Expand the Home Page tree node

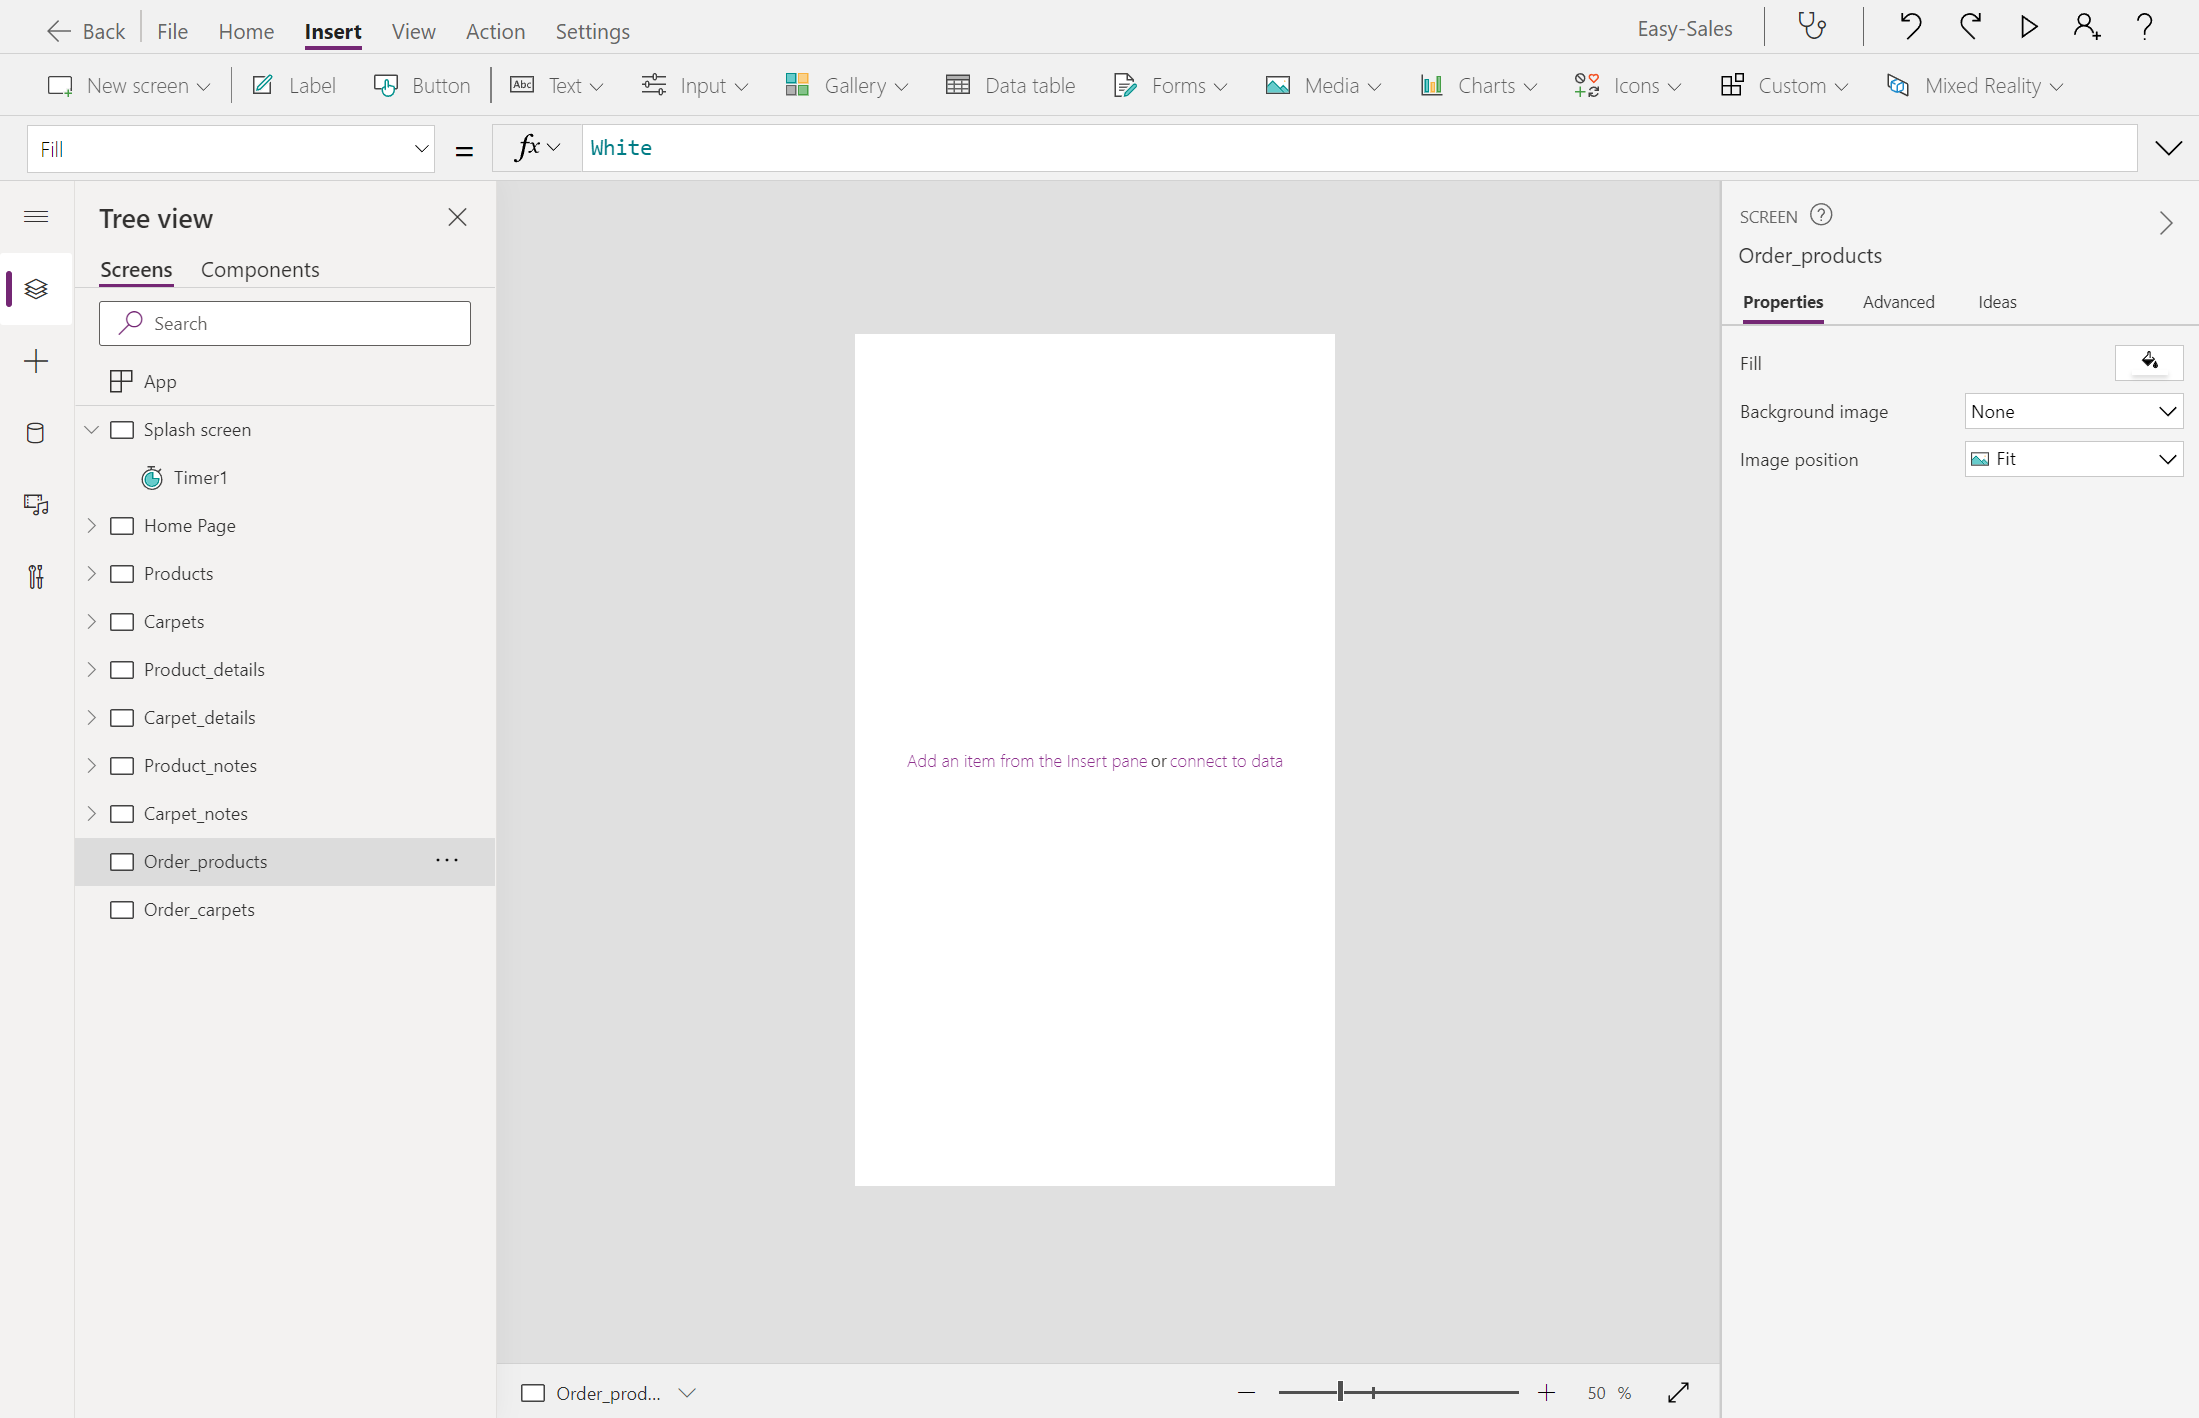click(92, 526)
